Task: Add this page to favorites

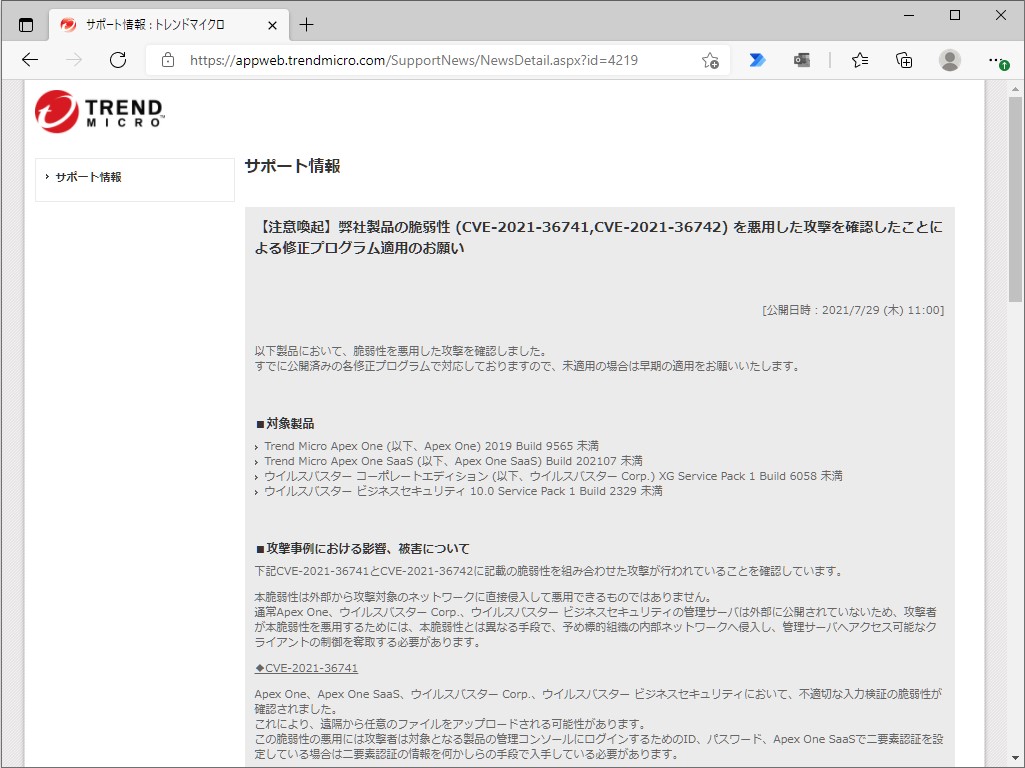Action: pos(710,60)
